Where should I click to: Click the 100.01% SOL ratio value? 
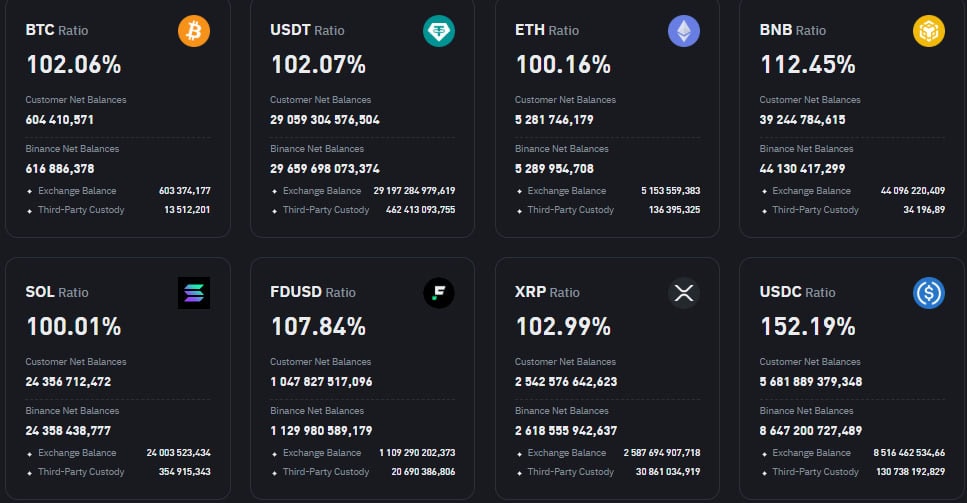click(73, 327)
